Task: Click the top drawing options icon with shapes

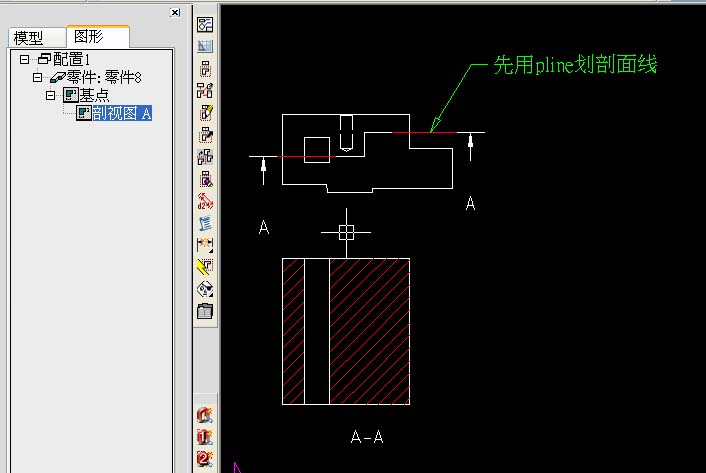Action: coord(205,24)
